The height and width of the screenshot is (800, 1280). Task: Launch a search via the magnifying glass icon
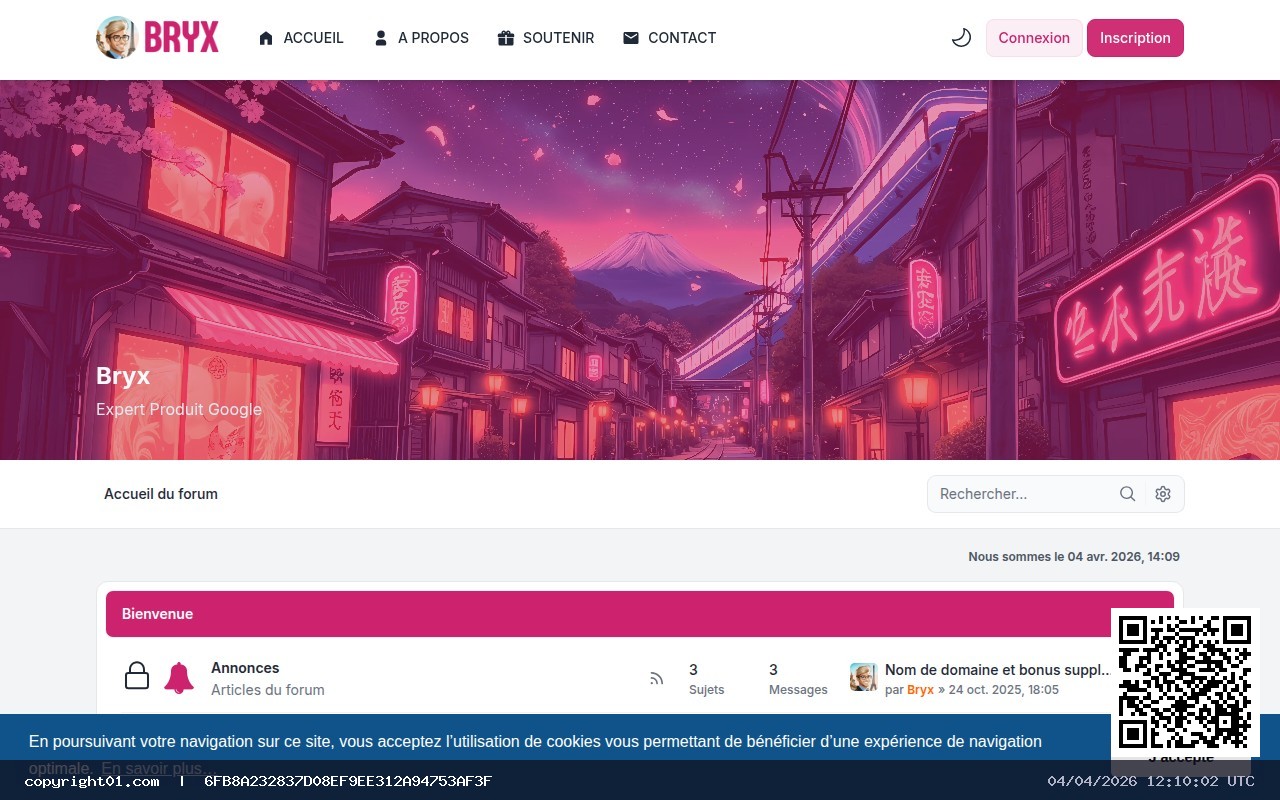1127,493
